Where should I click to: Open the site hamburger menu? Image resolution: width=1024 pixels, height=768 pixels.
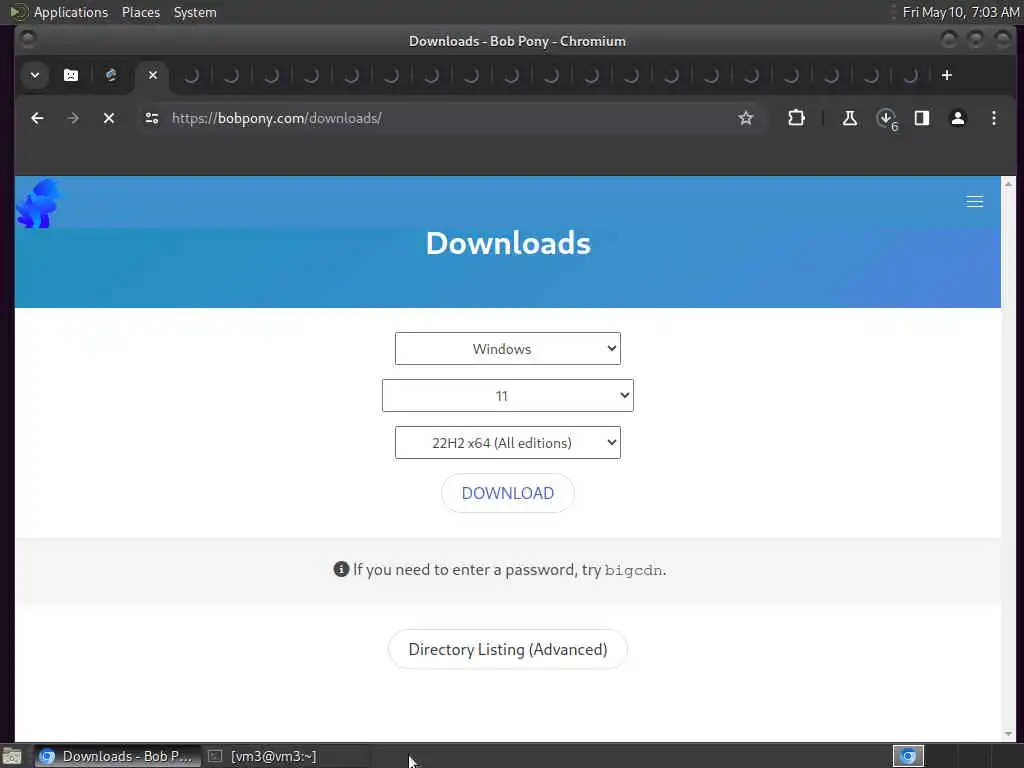pyautogui.click(x=974, y=201)
